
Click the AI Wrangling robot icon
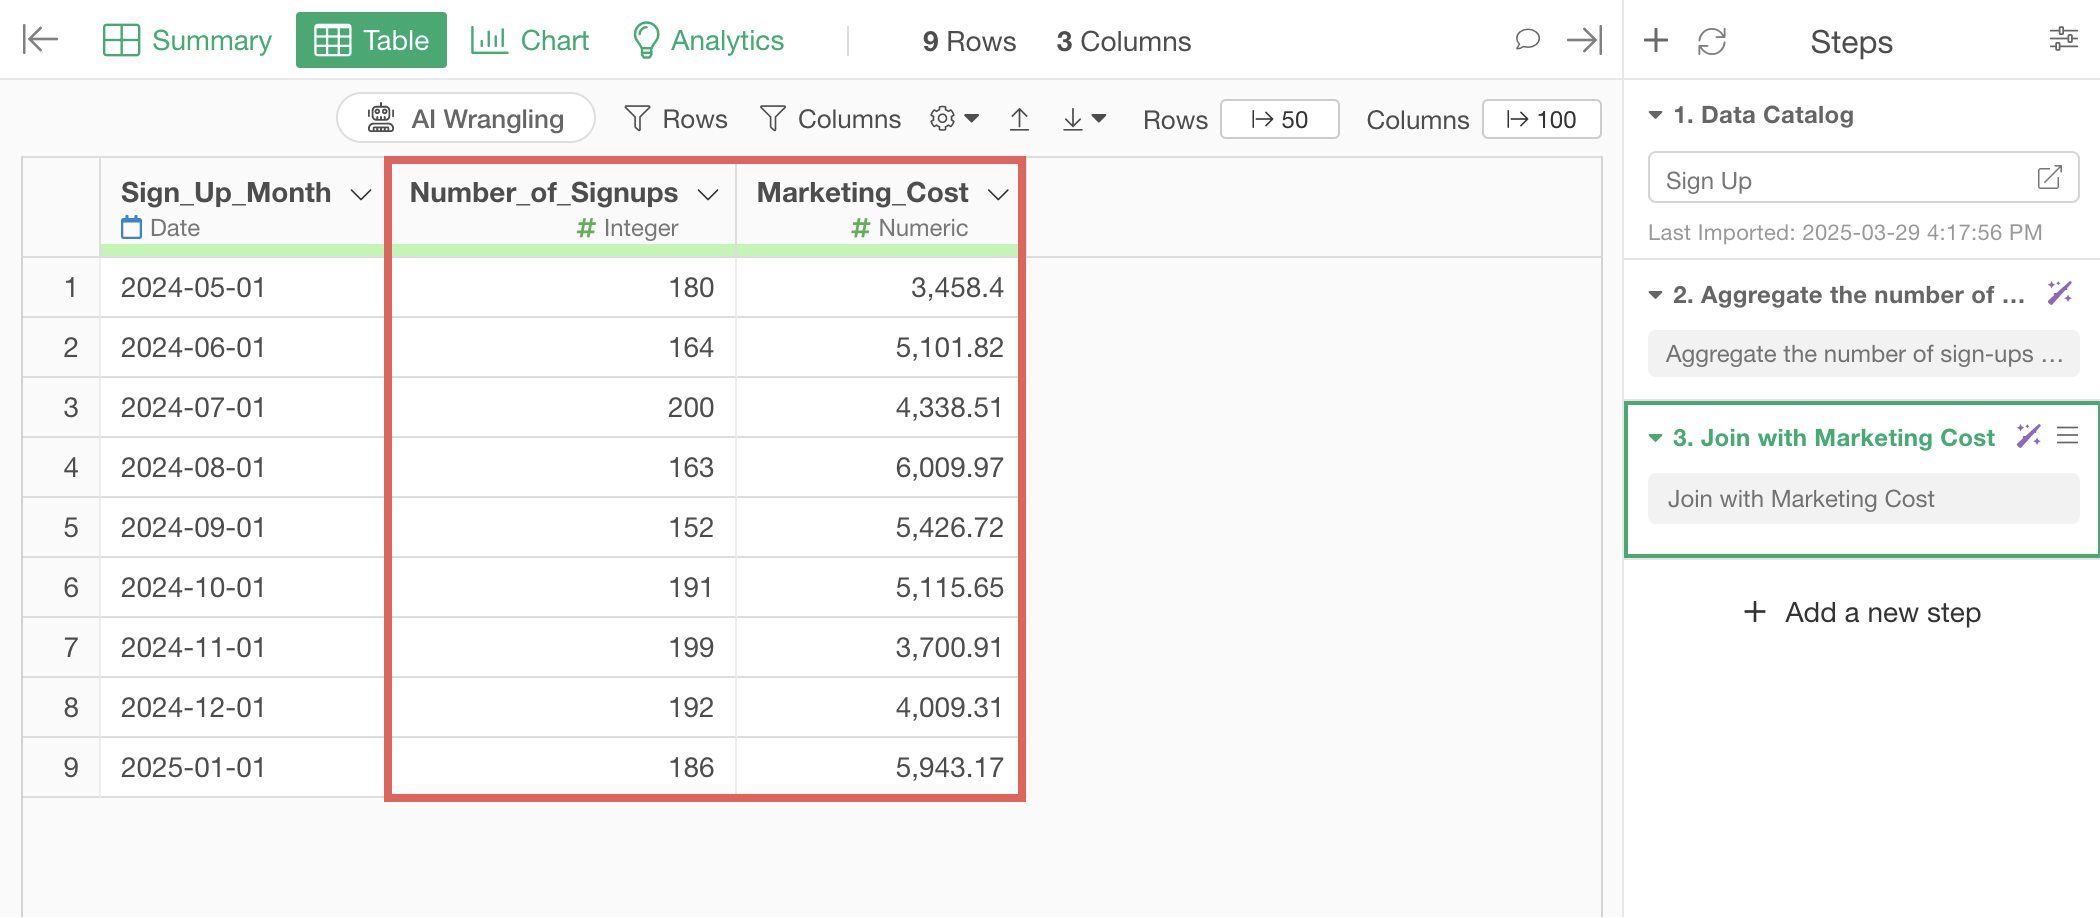click(x=381, y=118)
